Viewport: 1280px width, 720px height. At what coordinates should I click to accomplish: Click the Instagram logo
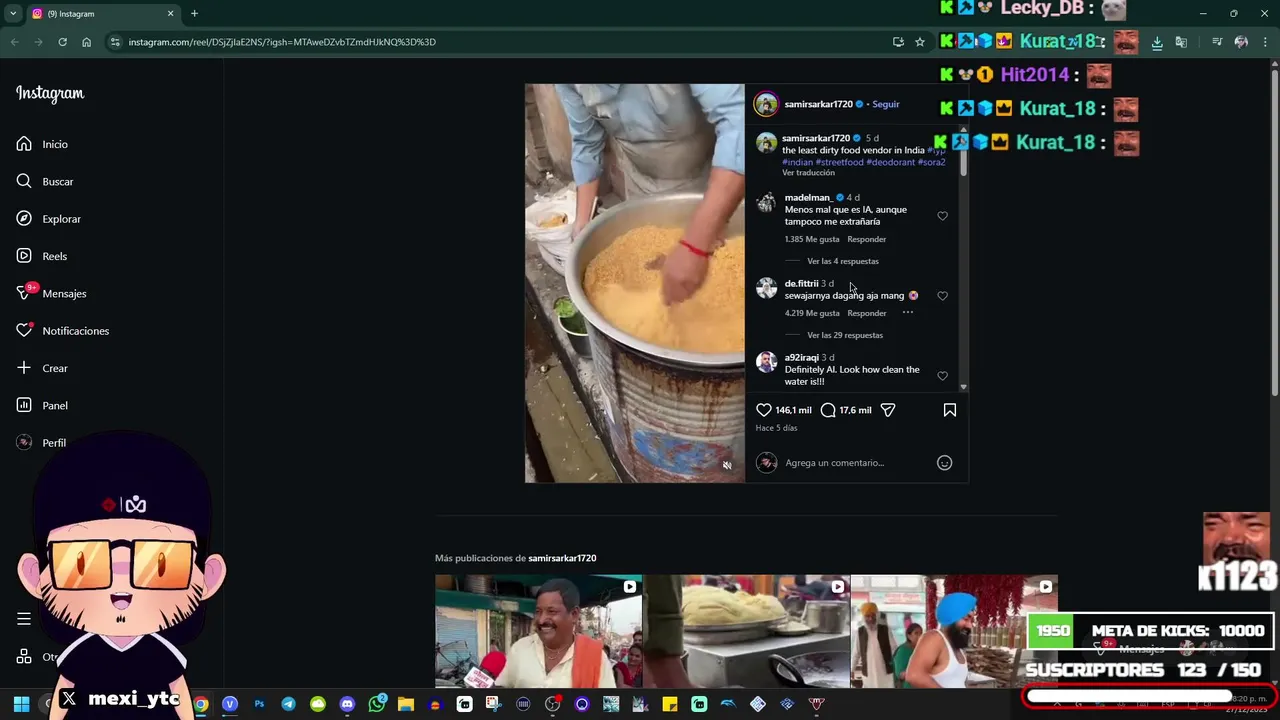50,93
